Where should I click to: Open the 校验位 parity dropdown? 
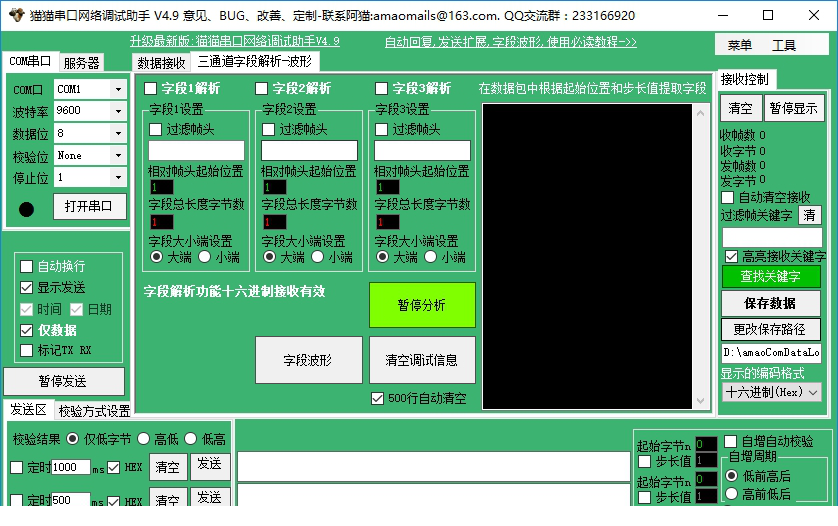pos(118,156)
